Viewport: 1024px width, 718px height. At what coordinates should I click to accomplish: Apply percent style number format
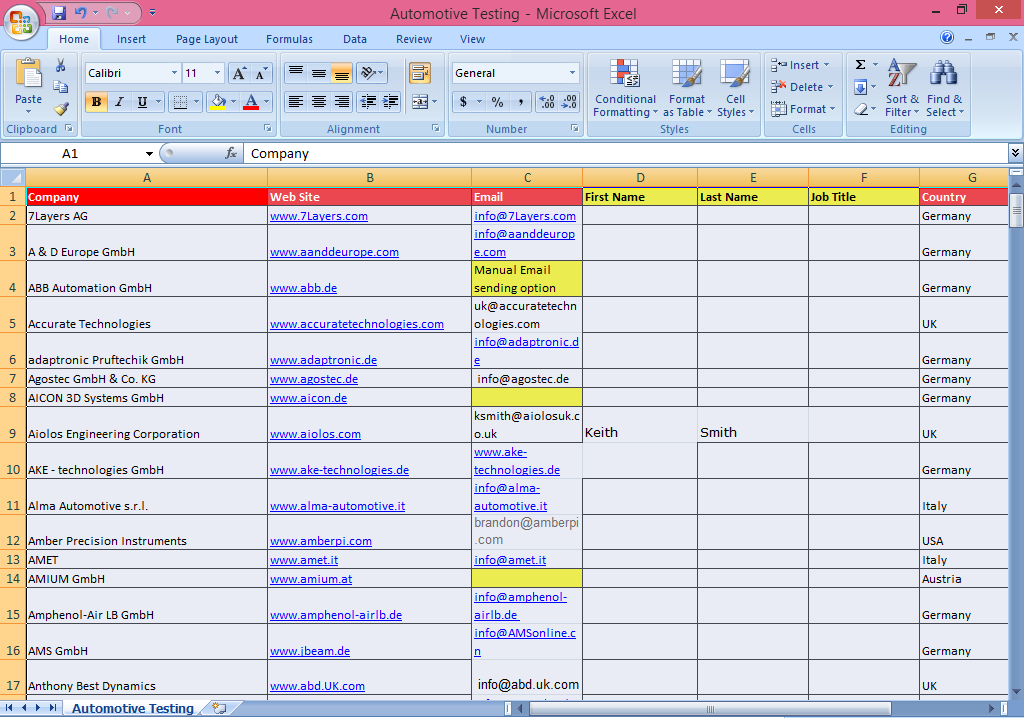coord(498,101)
